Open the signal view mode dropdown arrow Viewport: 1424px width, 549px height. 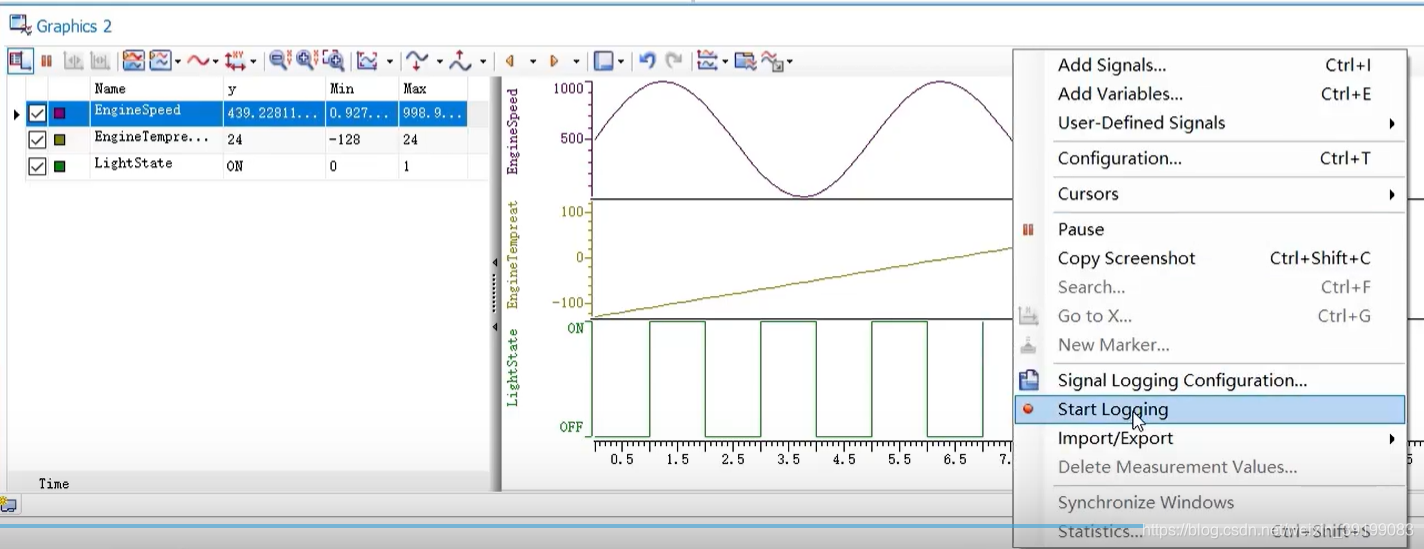(x=178, y=62)
